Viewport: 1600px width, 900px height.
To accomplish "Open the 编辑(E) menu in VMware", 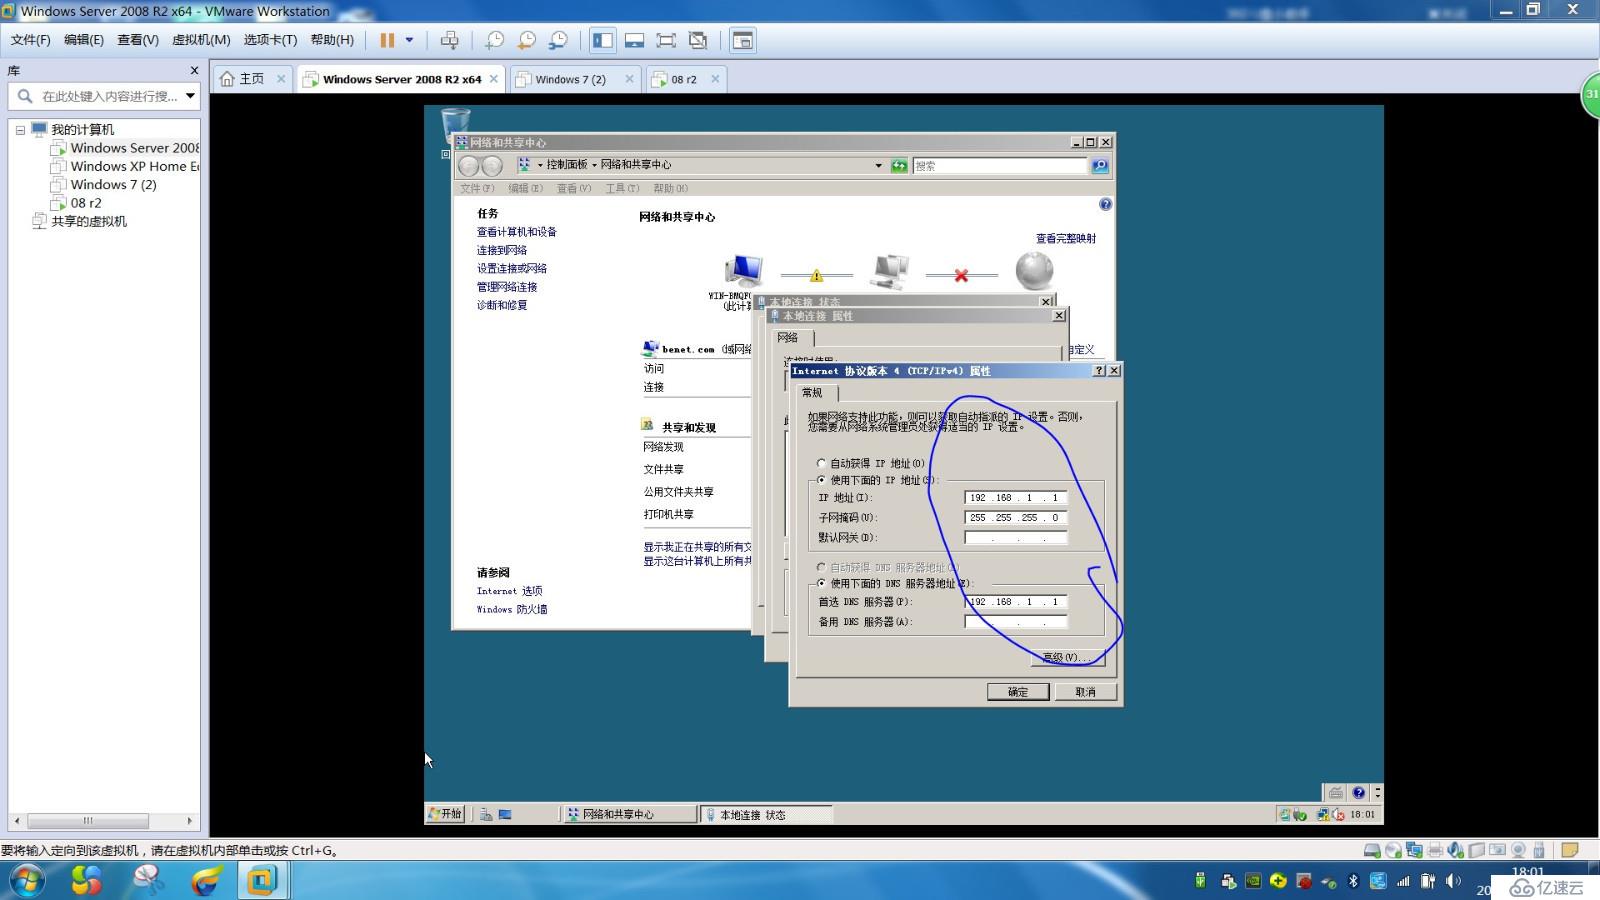I will coord(83,40).
